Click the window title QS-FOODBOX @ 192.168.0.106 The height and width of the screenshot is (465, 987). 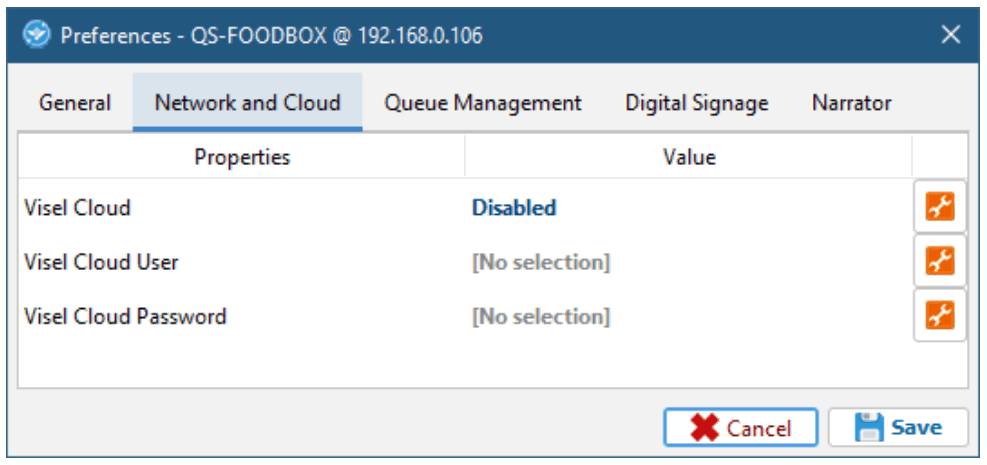pyautogui.click(x=336, y=36)
